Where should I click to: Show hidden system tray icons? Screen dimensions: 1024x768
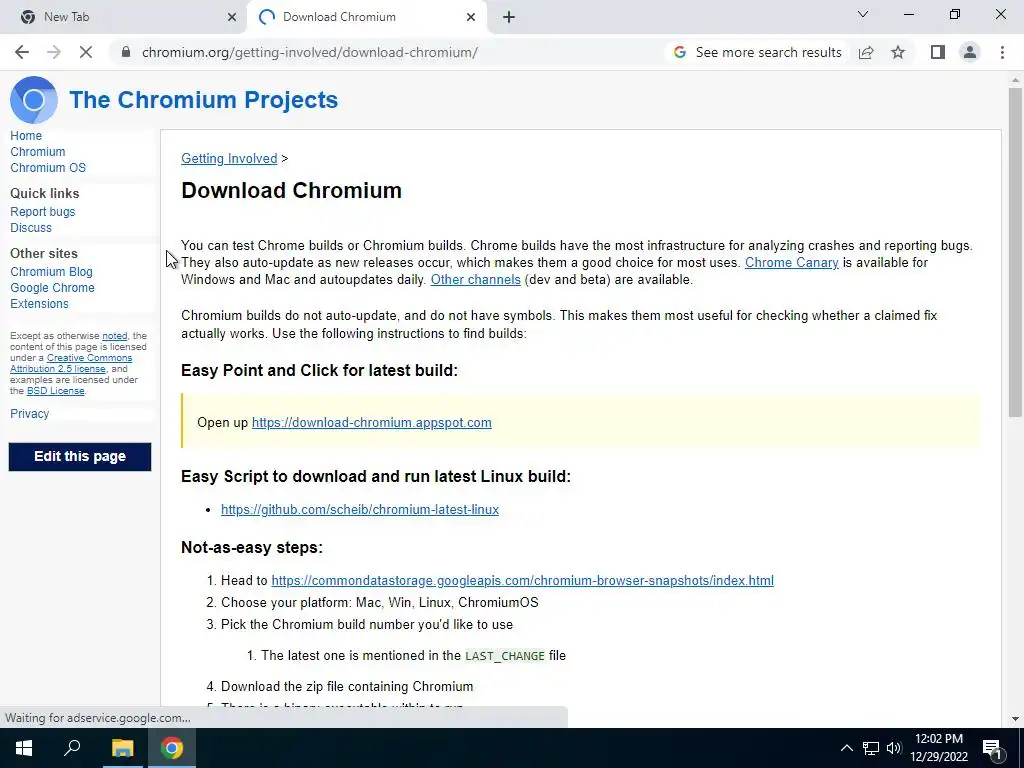click(846, 748)
